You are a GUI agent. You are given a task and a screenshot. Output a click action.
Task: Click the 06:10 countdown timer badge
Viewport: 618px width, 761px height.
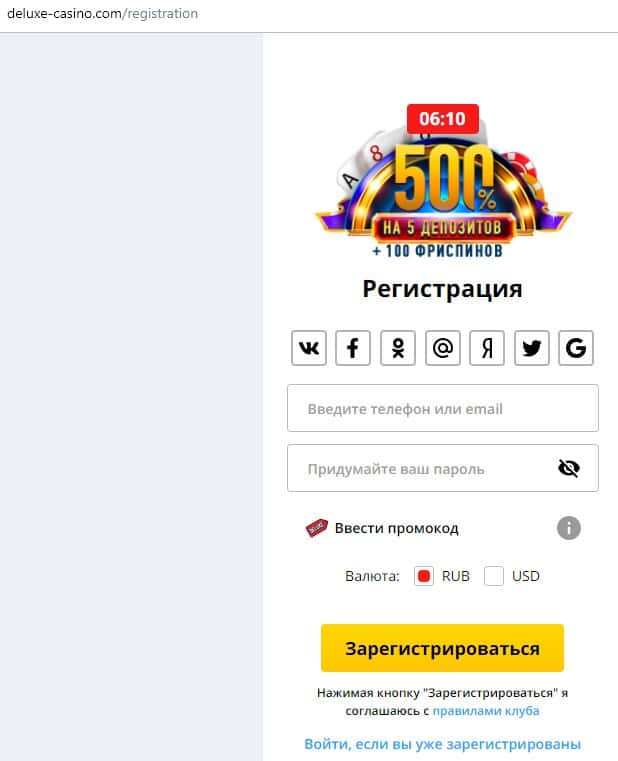coord(442,118)
